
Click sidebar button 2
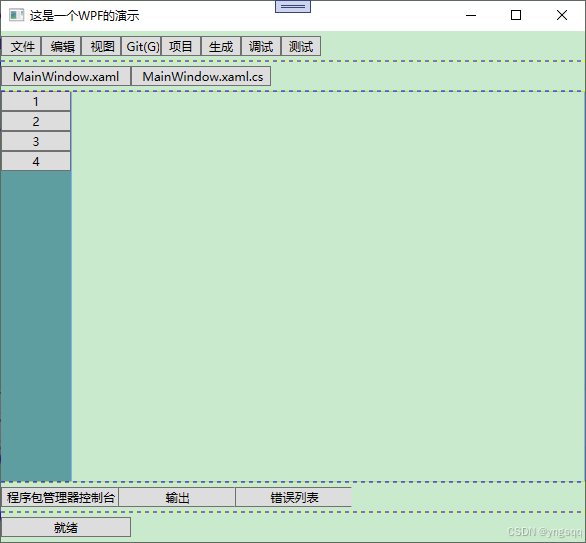36,121
